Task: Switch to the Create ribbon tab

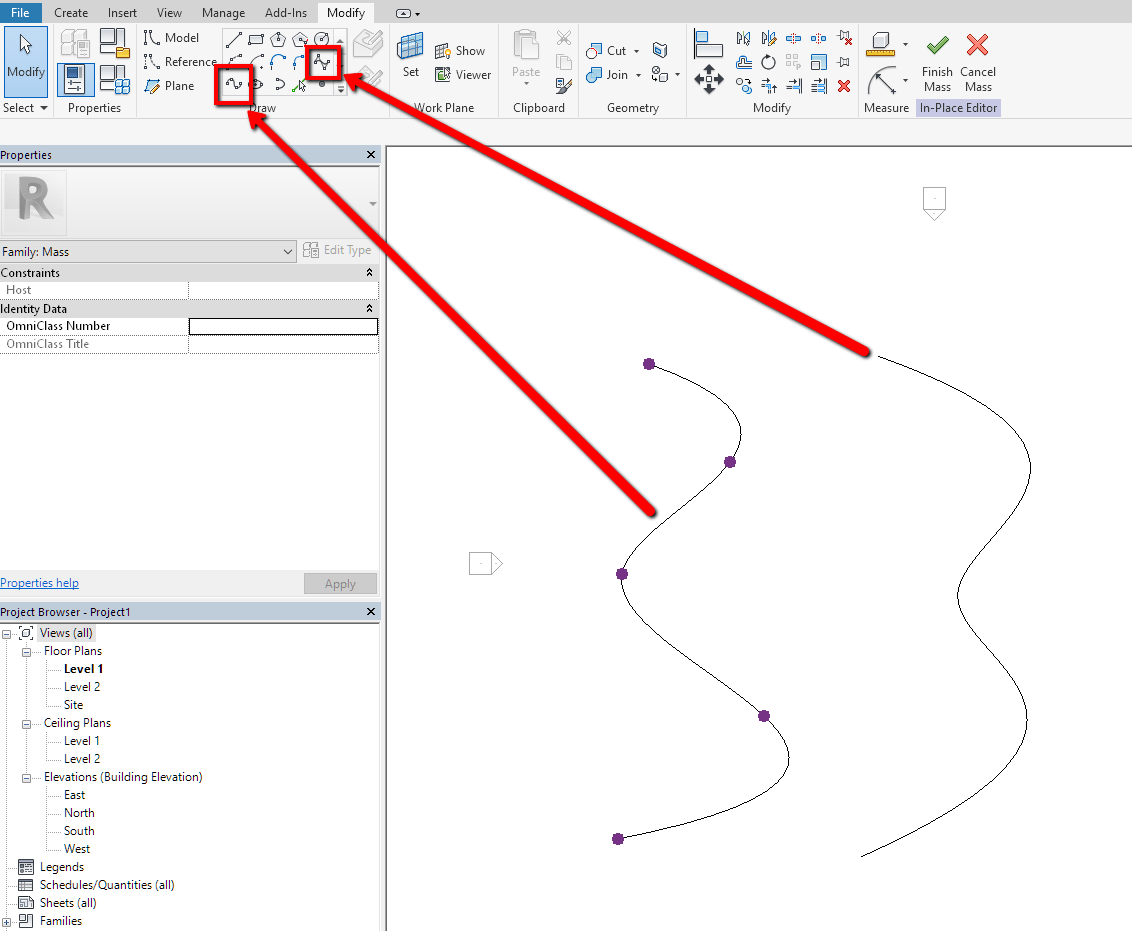Action: coord(71,12)
